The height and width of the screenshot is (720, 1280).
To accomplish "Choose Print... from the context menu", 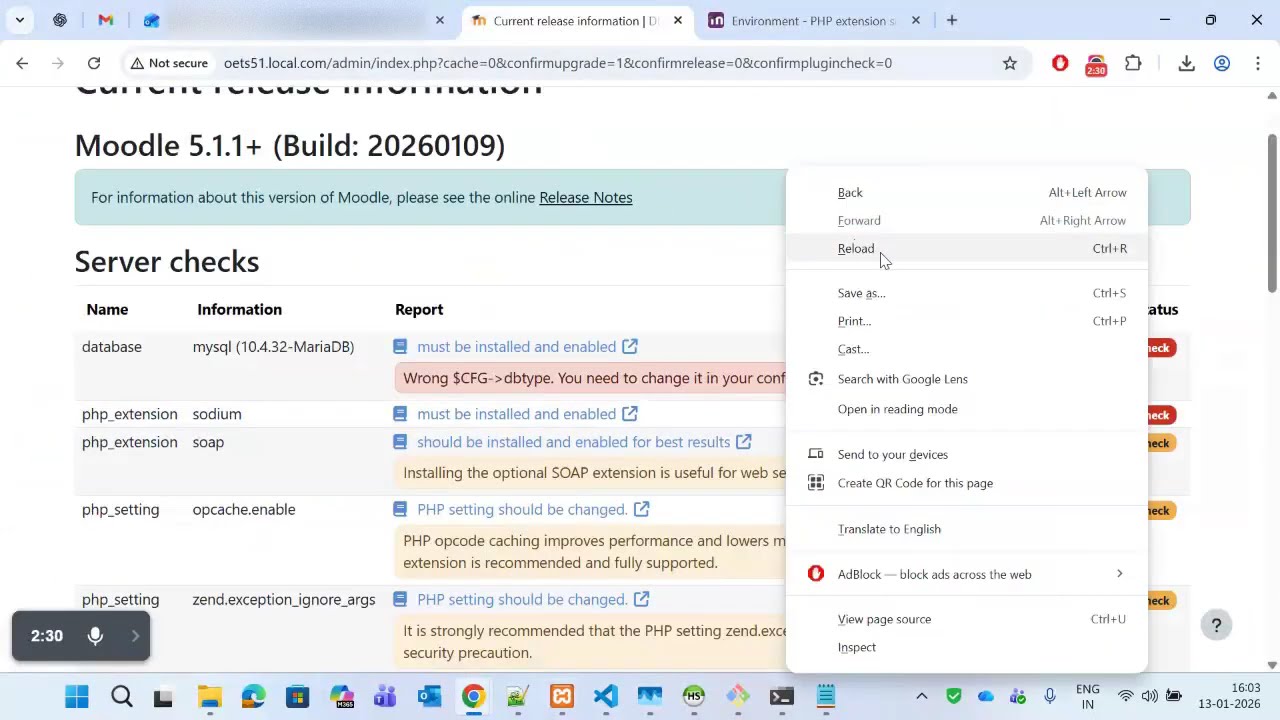I will tap(967, 321).
